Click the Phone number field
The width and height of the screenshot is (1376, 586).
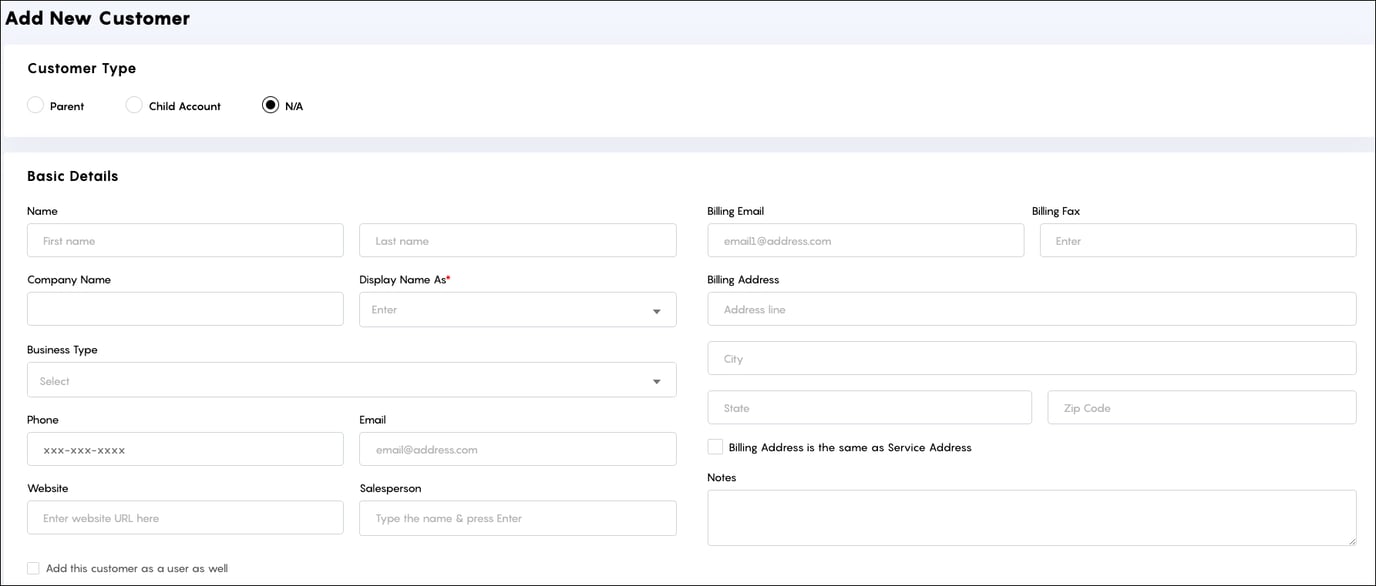pos(185,449)
